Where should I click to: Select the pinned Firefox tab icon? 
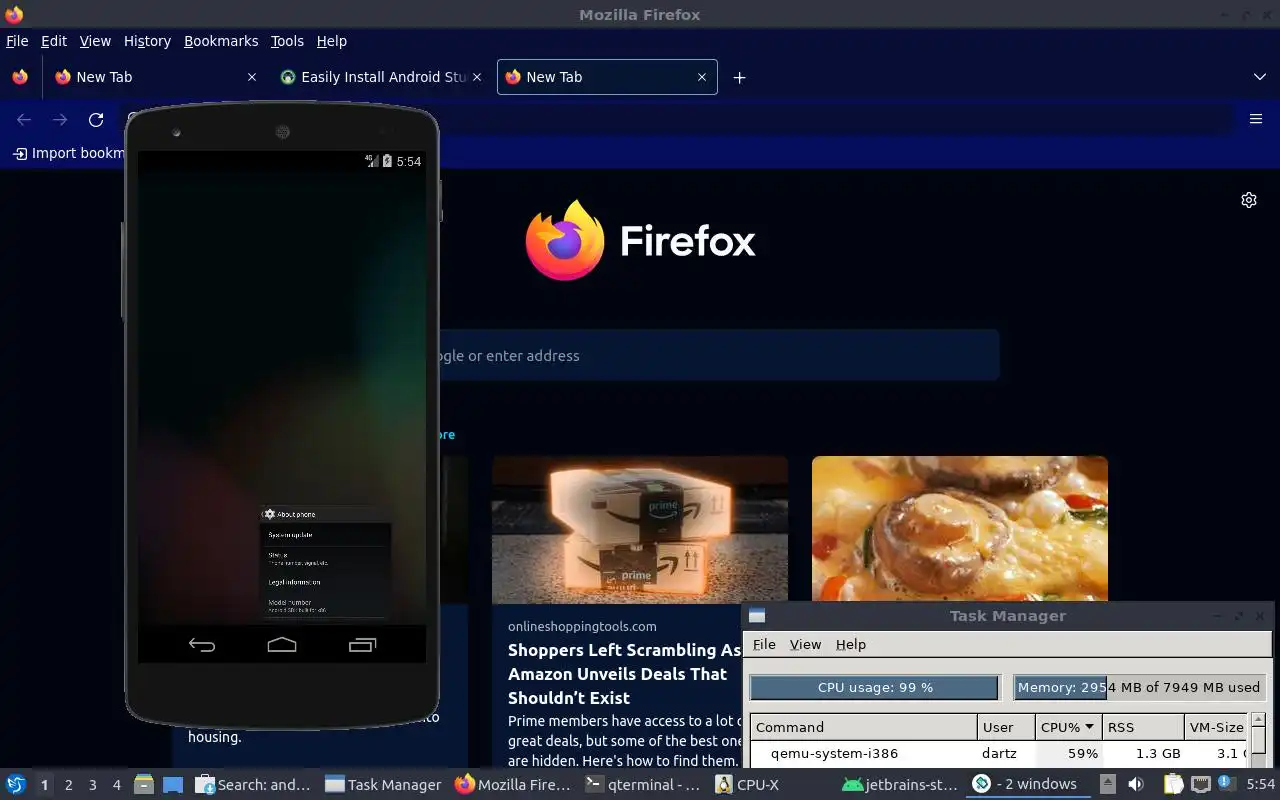click(x=20, y=77)
